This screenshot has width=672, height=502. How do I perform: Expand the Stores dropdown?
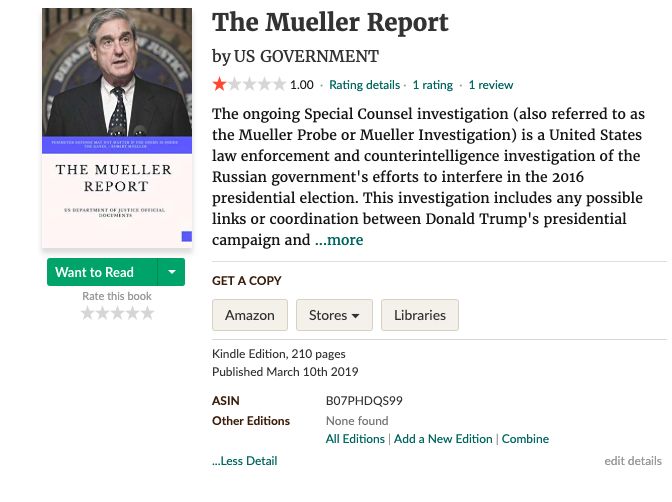[334, 315]
